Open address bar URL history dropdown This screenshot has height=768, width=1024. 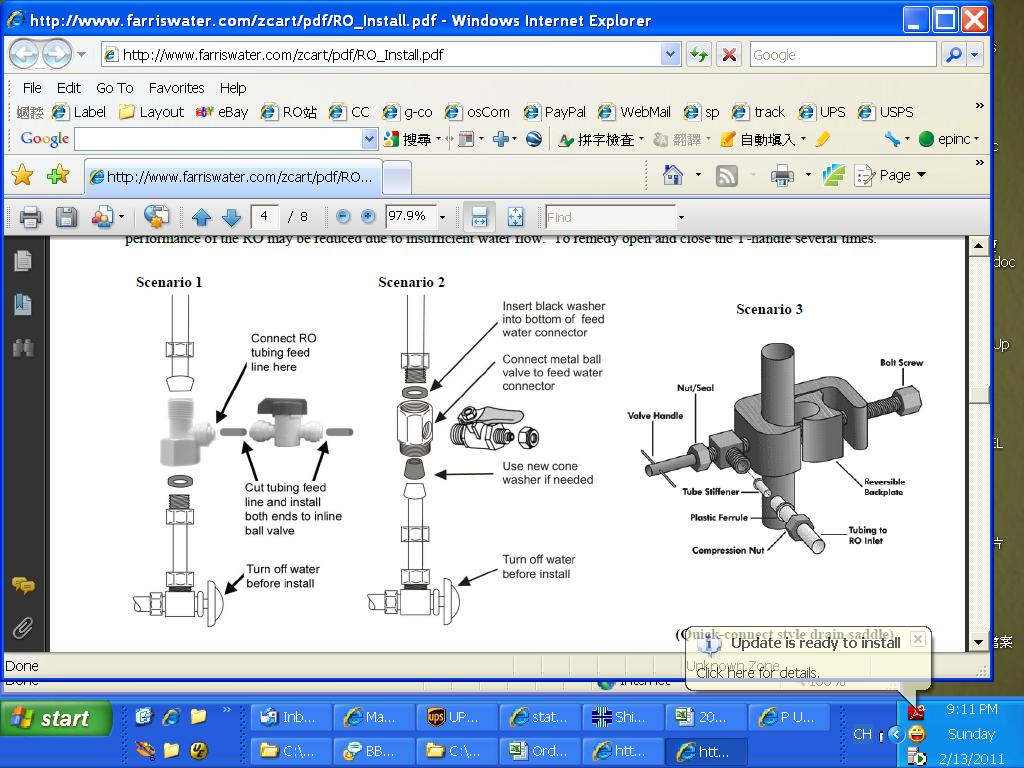(670, 55)
